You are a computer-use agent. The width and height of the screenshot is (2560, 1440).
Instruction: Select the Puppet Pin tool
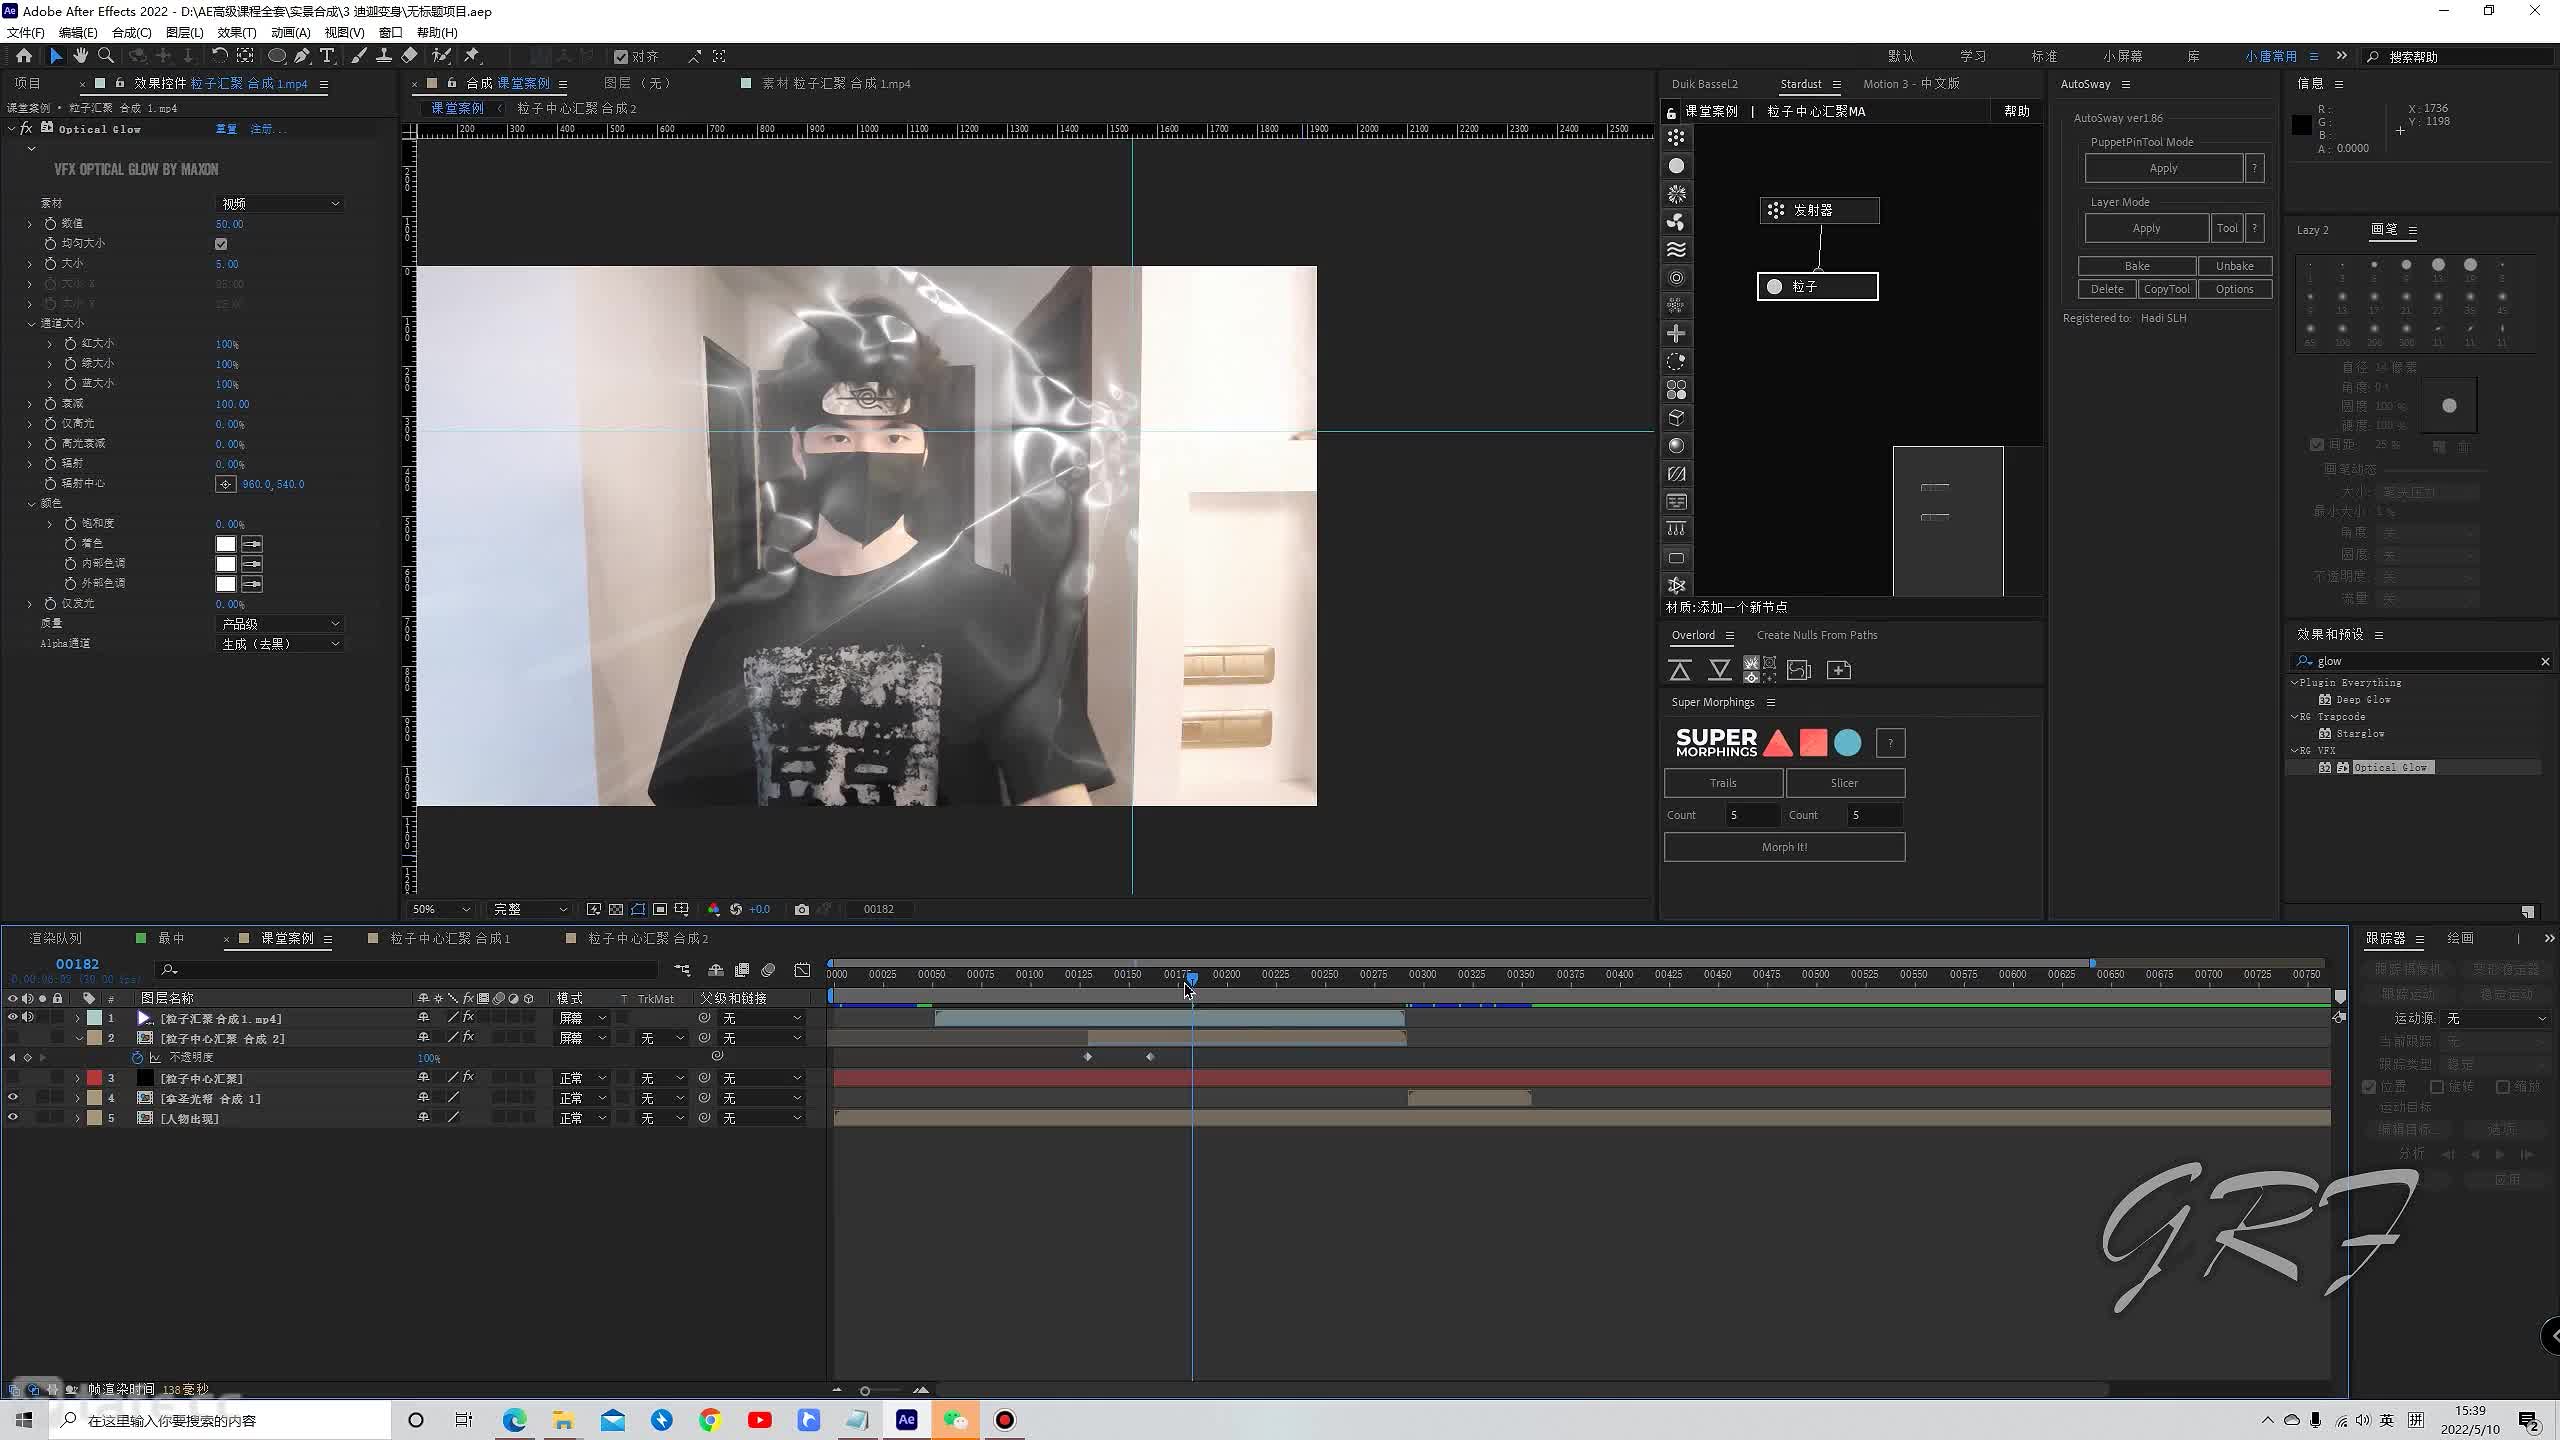point(472,56)
